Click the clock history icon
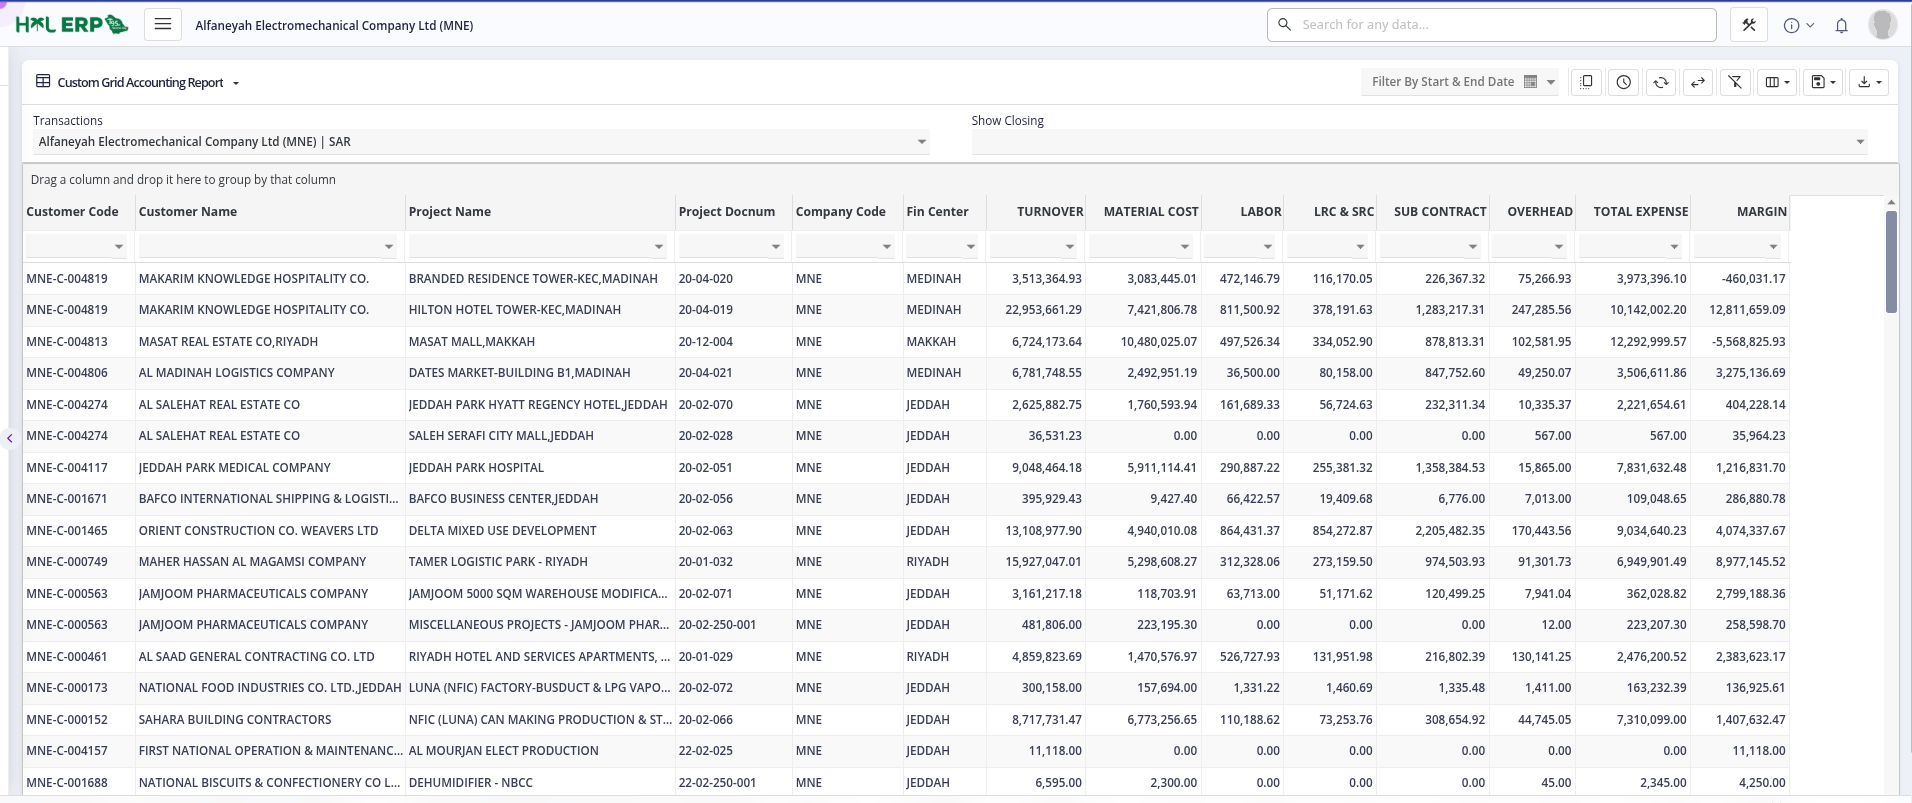1912x803 pixels. [1623, 83]
